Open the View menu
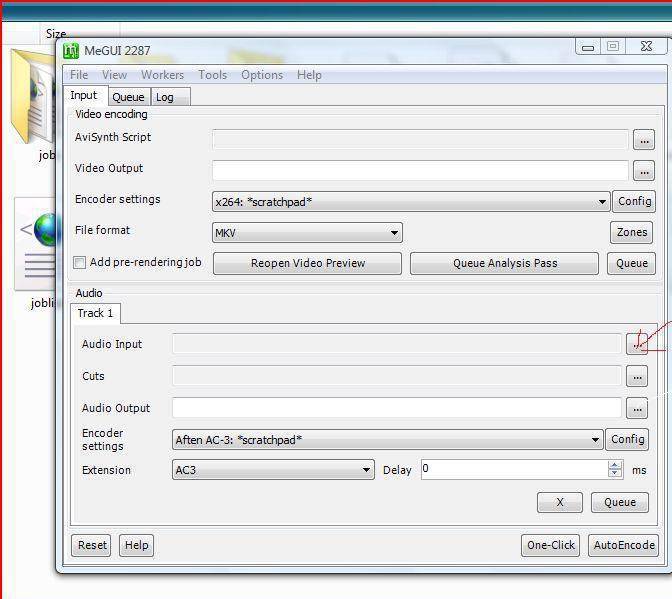Viewport: 672px width, 599px height. click(114, 75)
